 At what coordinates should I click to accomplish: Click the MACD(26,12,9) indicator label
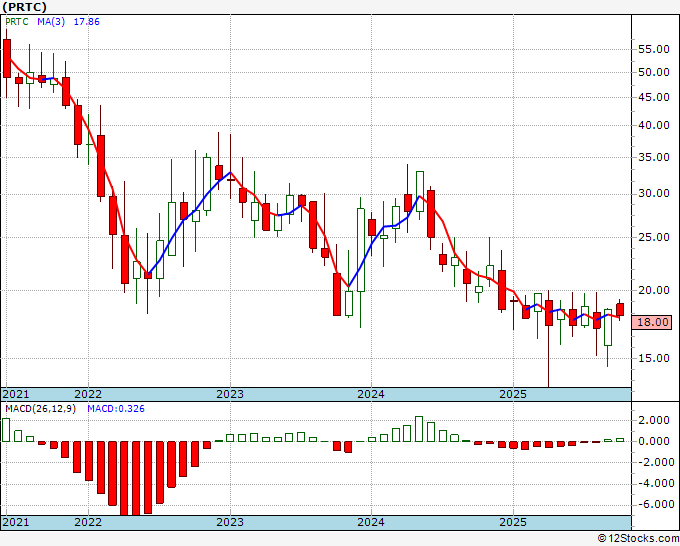tap(40, 409)
